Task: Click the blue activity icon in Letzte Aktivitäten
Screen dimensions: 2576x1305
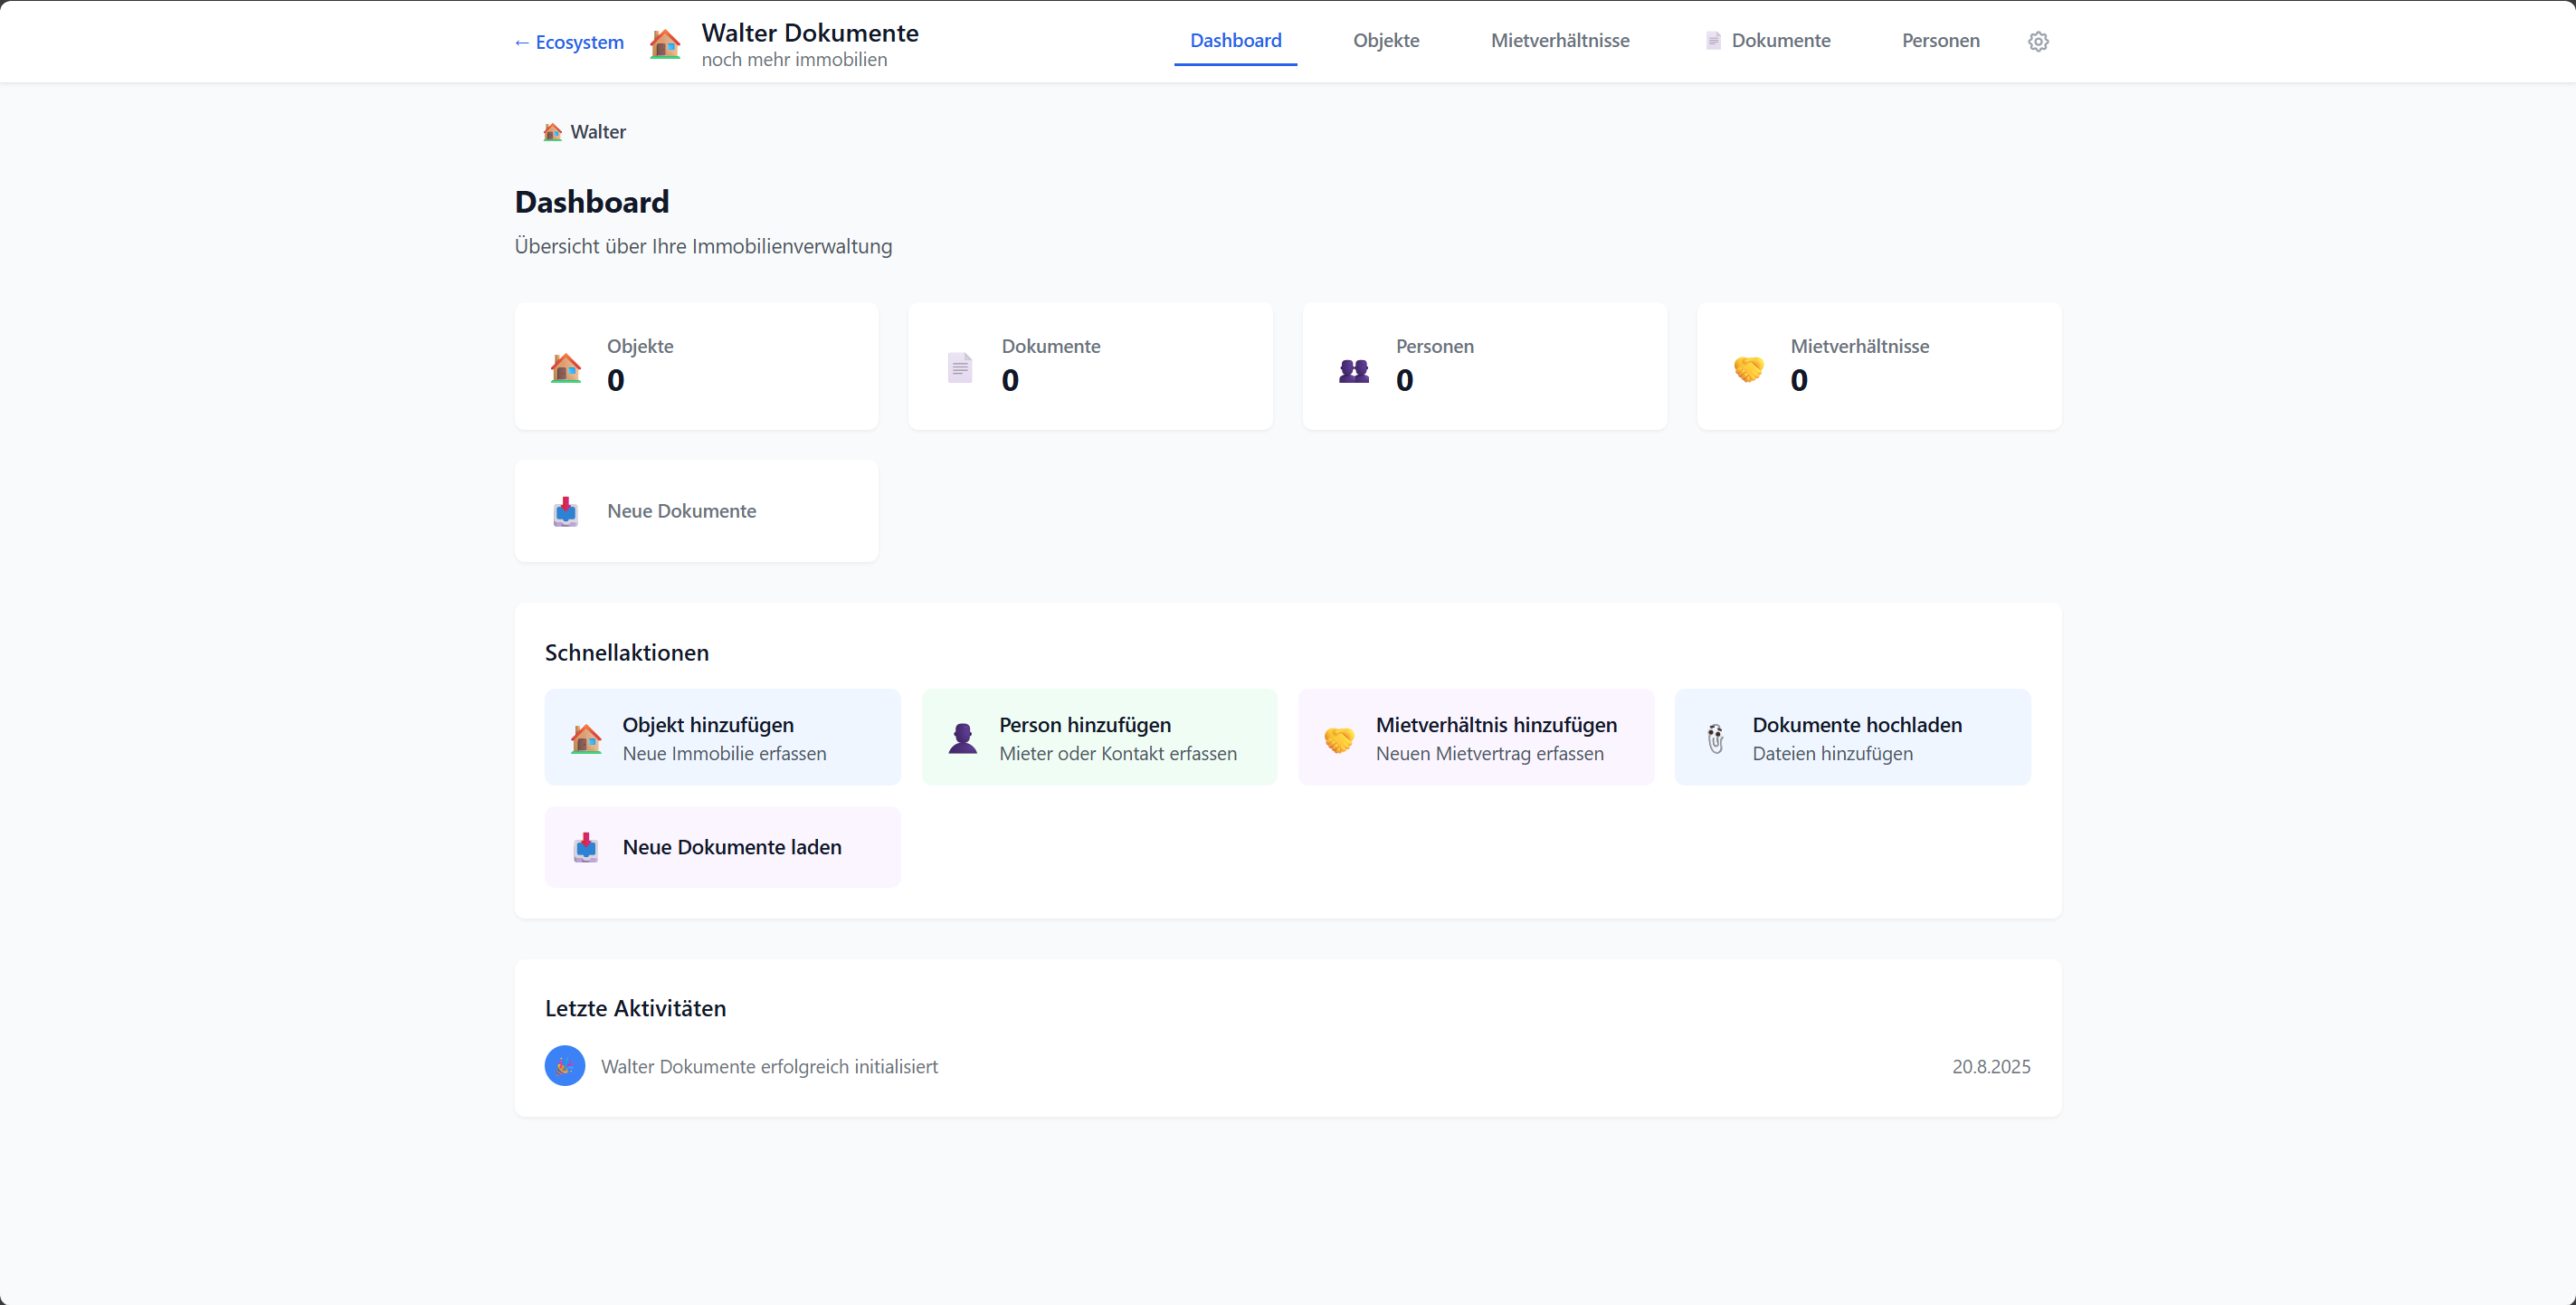Action: point(565,1066)
